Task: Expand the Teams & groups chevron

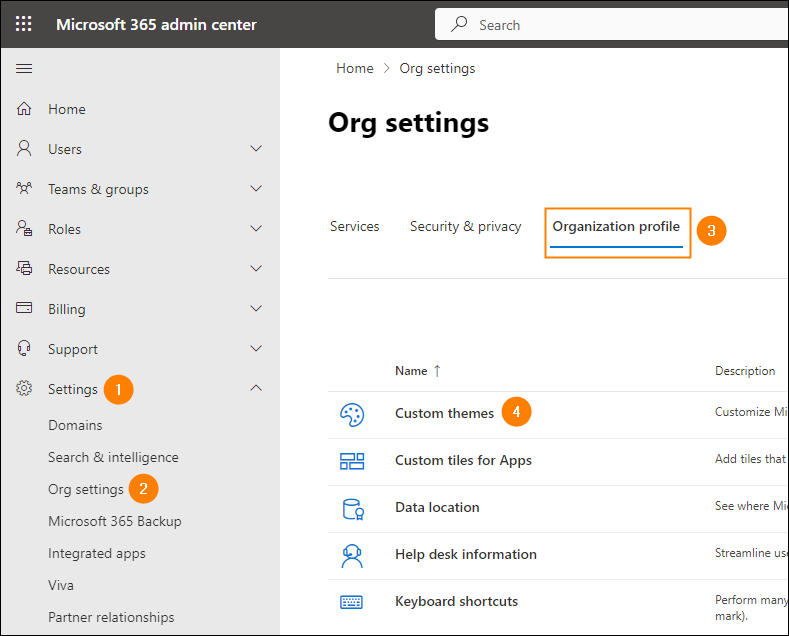Action: coord(256,189)
